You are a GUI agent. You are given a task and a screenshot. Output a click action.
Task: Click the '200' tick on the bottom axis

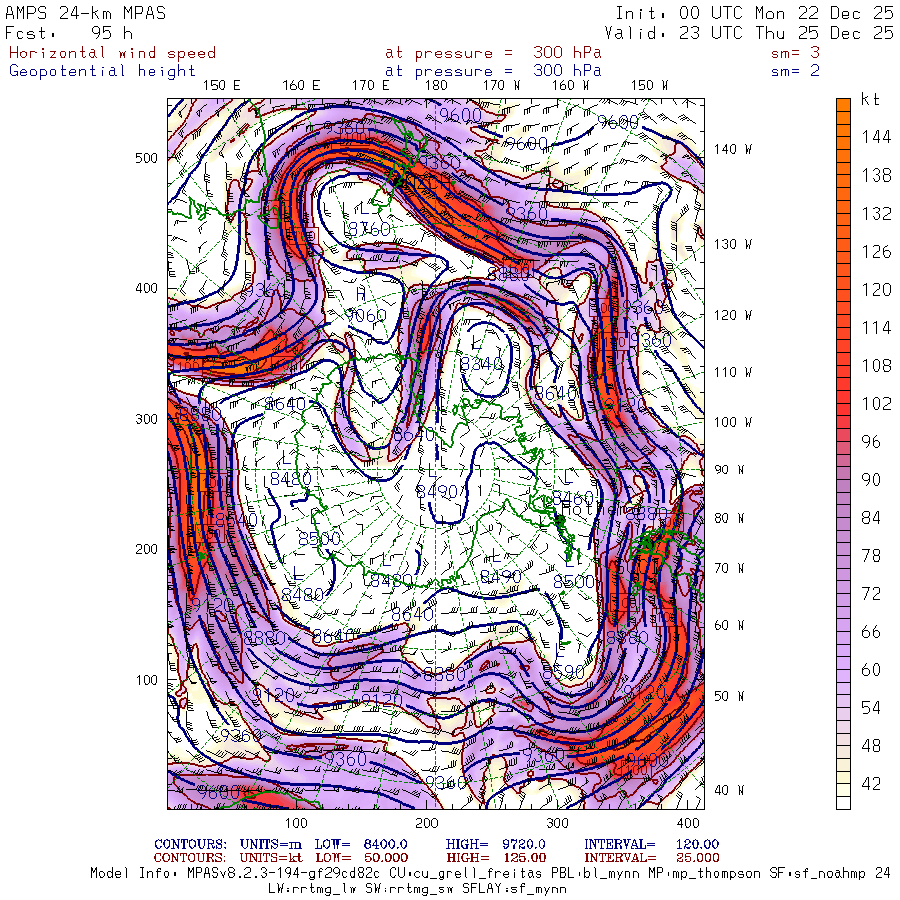pyautogui.click(x=426, y=823)
